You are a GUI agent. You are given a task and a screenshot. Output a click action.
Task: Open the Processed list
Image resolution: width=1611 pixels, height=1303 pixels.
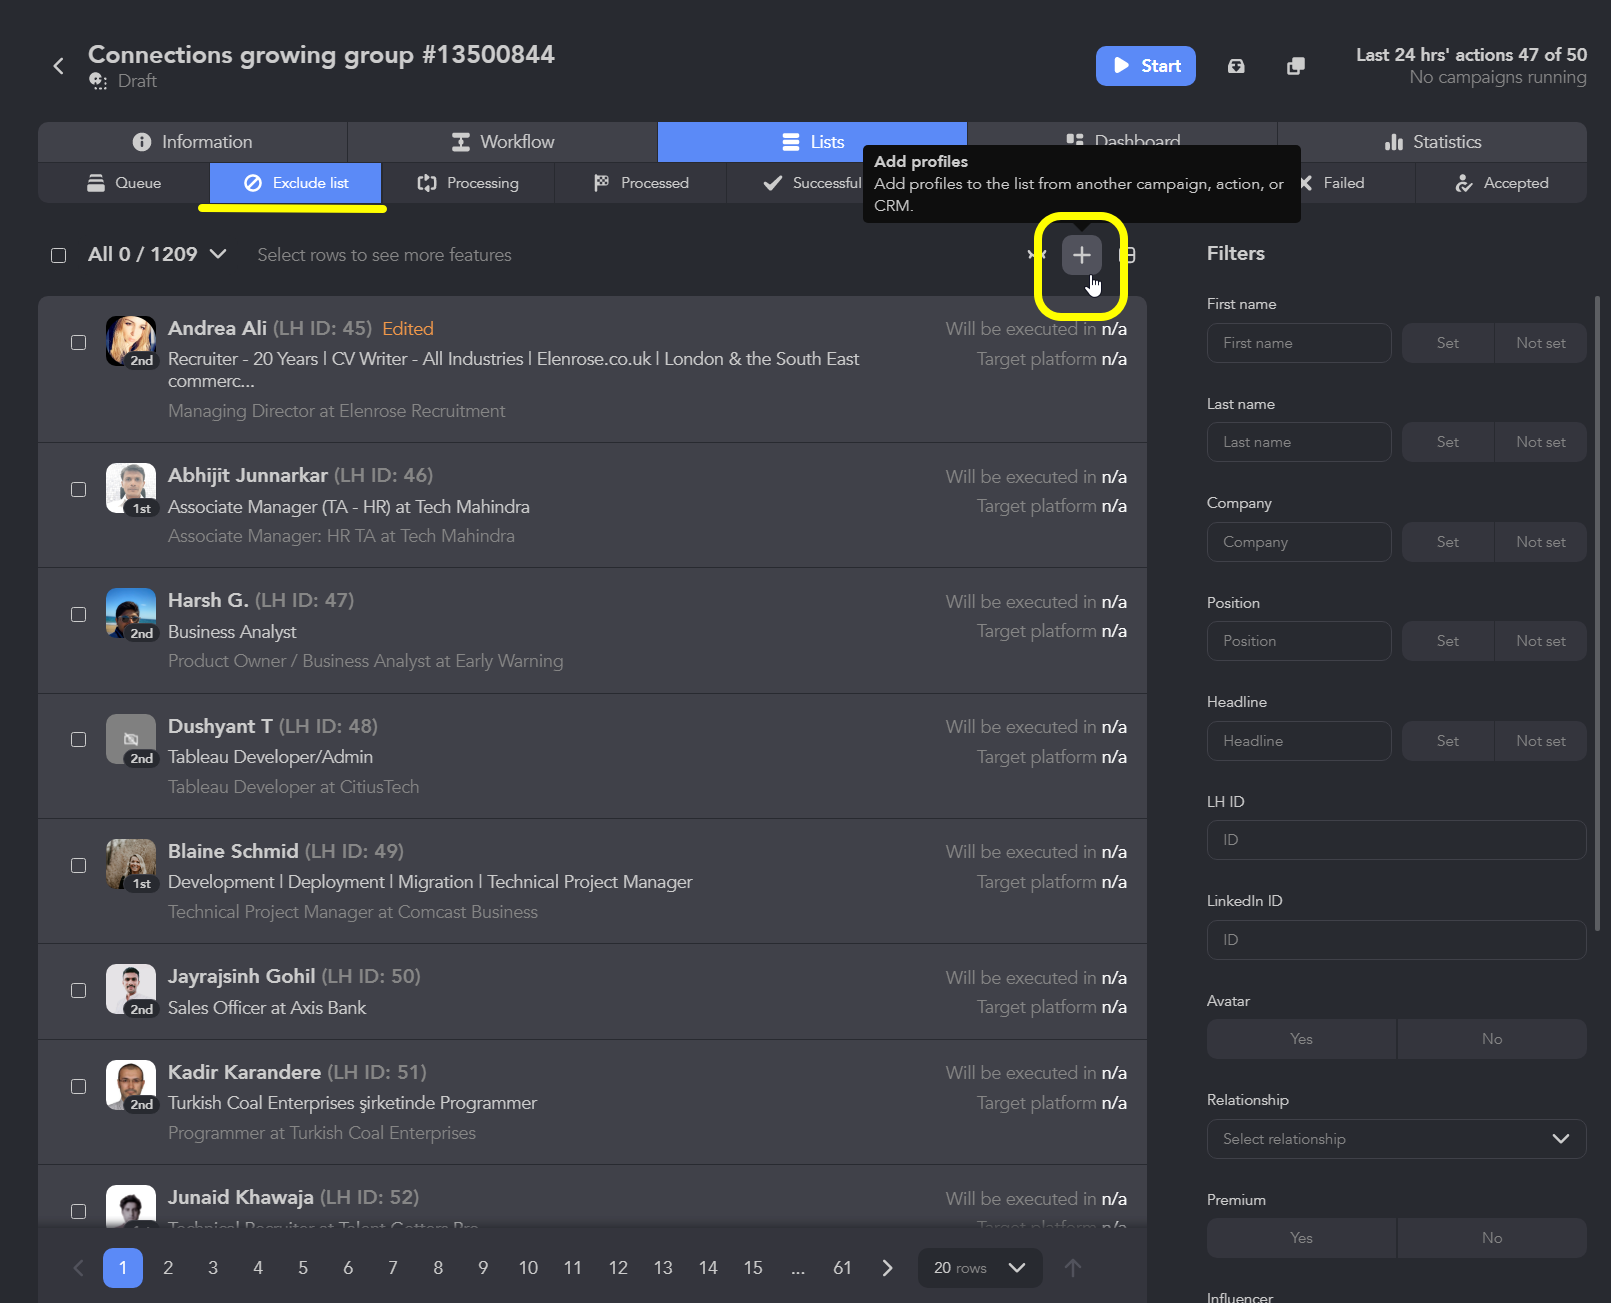640,183
